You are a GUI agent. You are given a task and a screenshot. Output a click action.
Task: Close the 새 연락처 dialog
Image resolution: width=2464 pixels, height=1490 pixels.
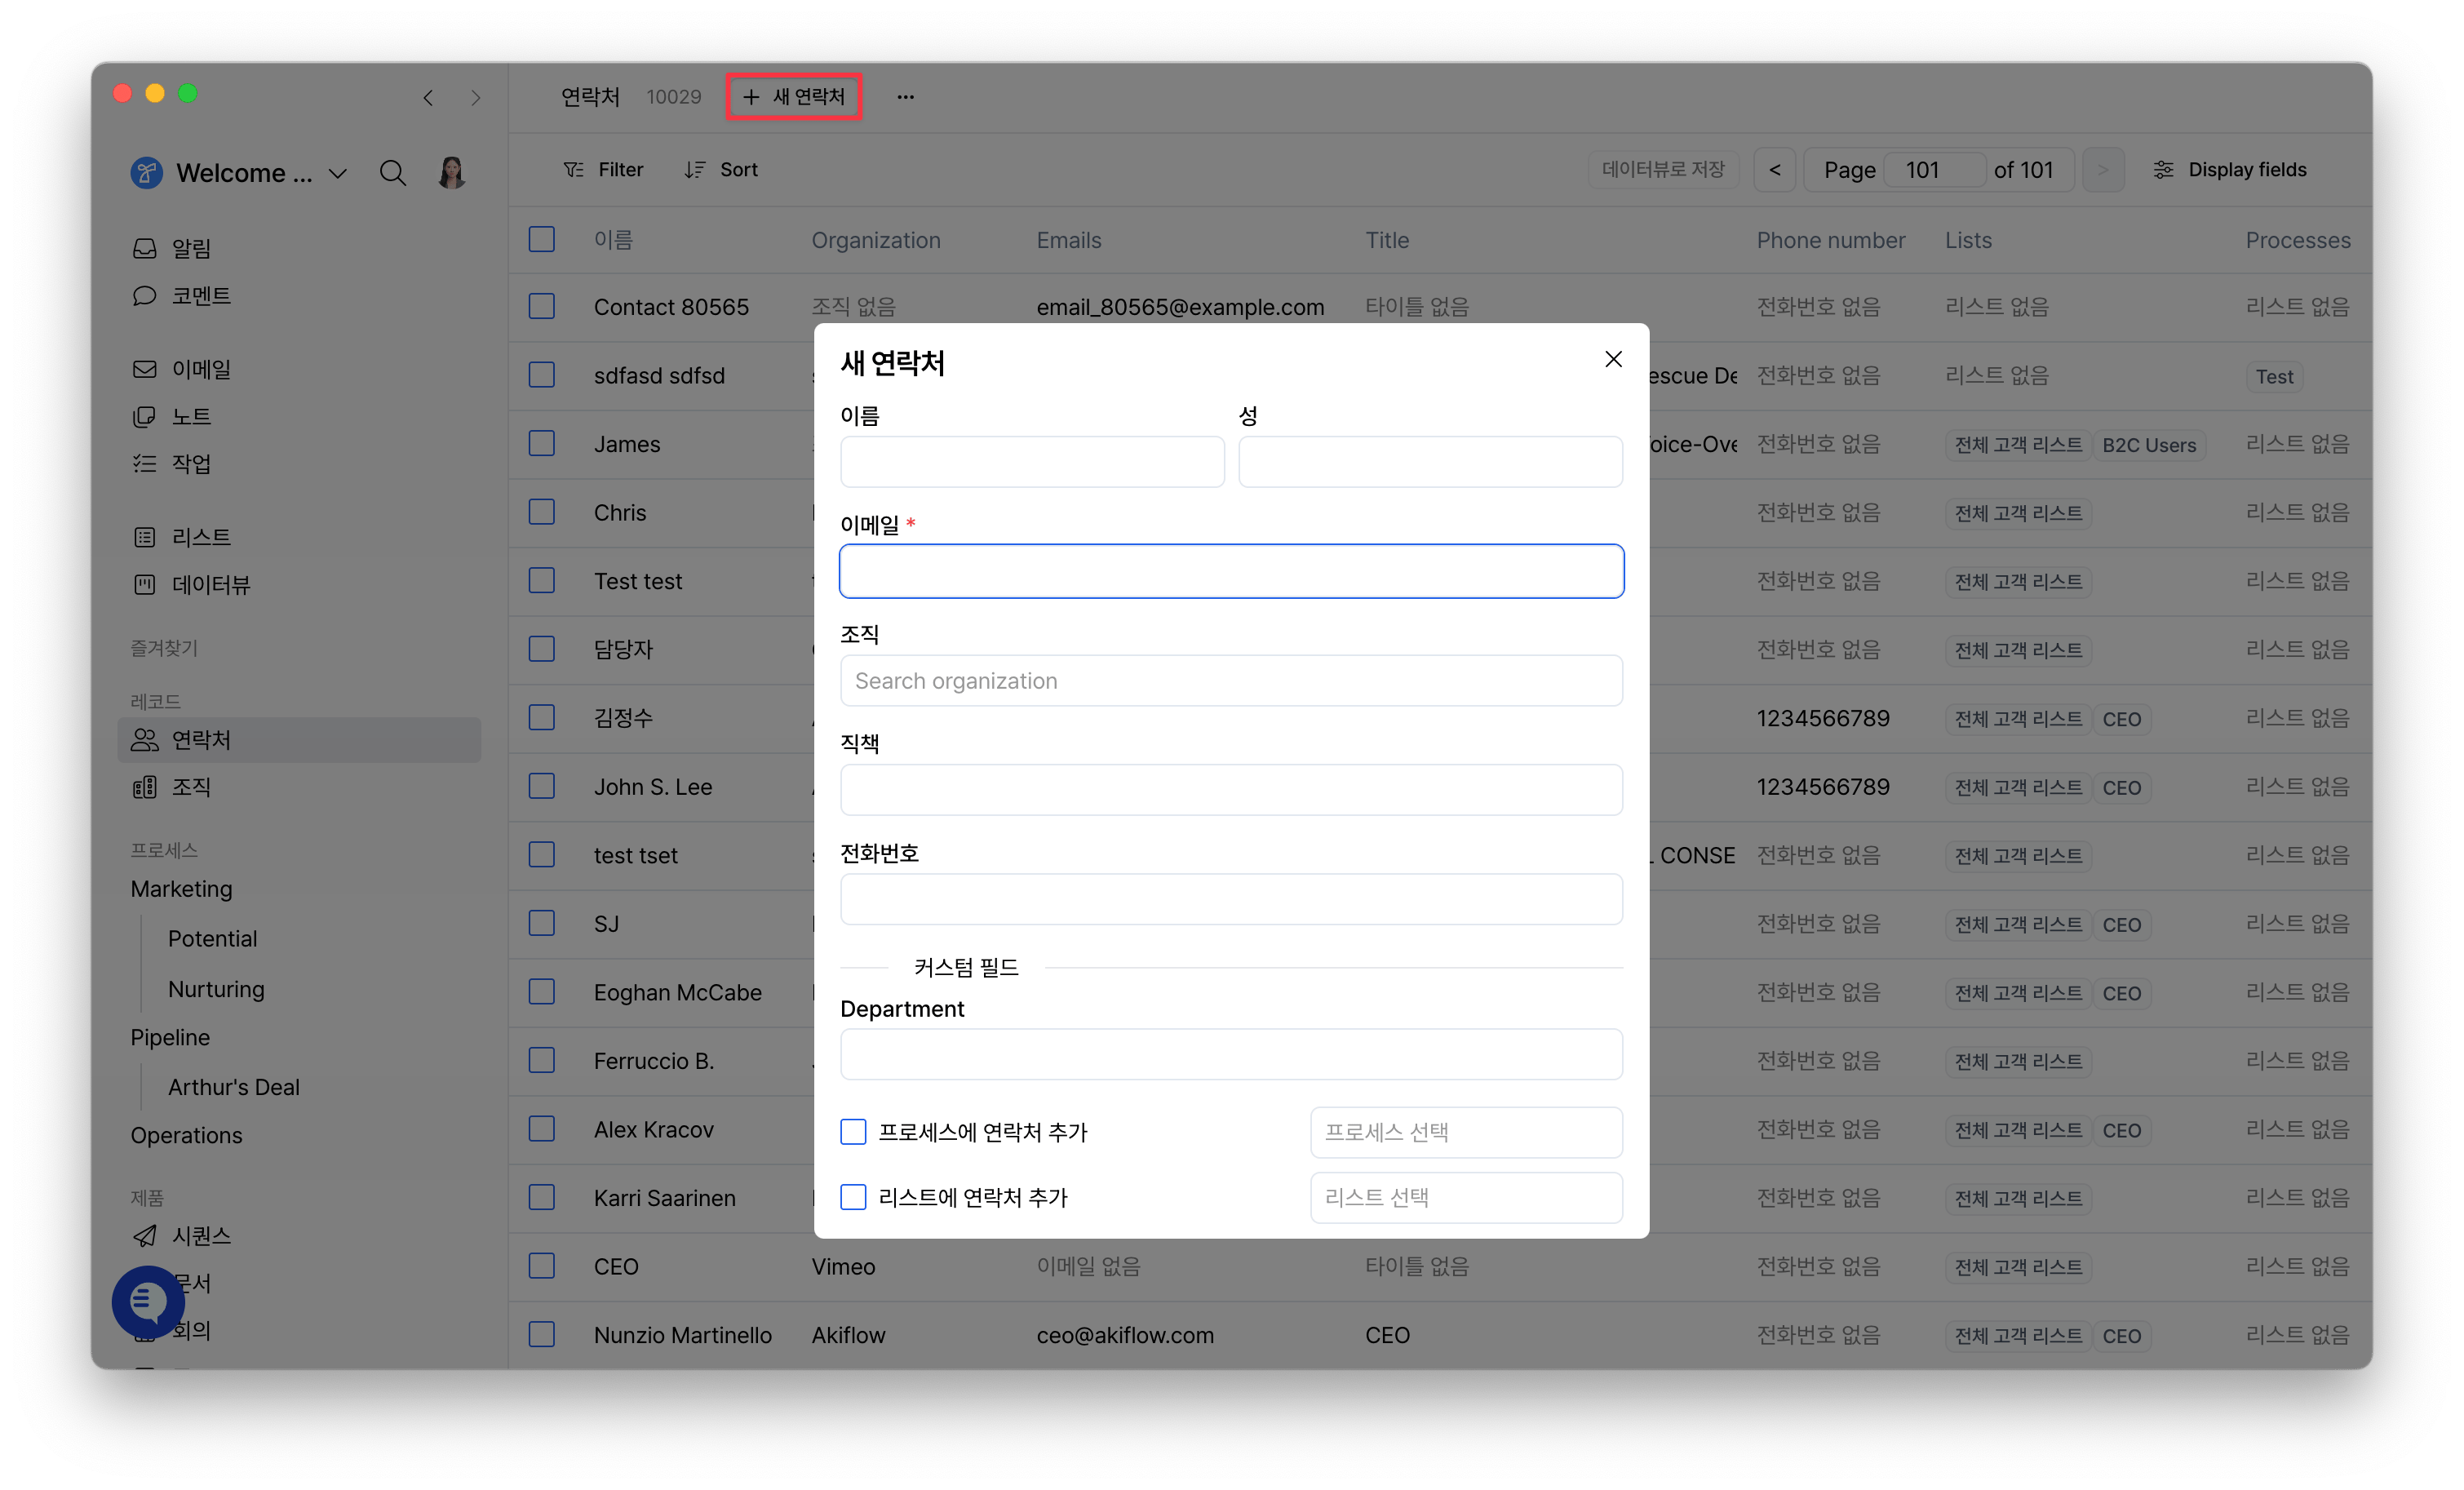pyautogui.click(x=1613, y=359)
